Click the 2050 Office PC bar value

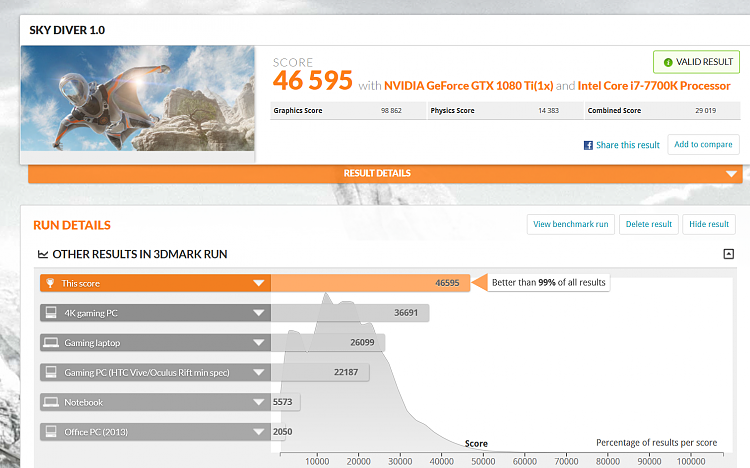[282, 431]
